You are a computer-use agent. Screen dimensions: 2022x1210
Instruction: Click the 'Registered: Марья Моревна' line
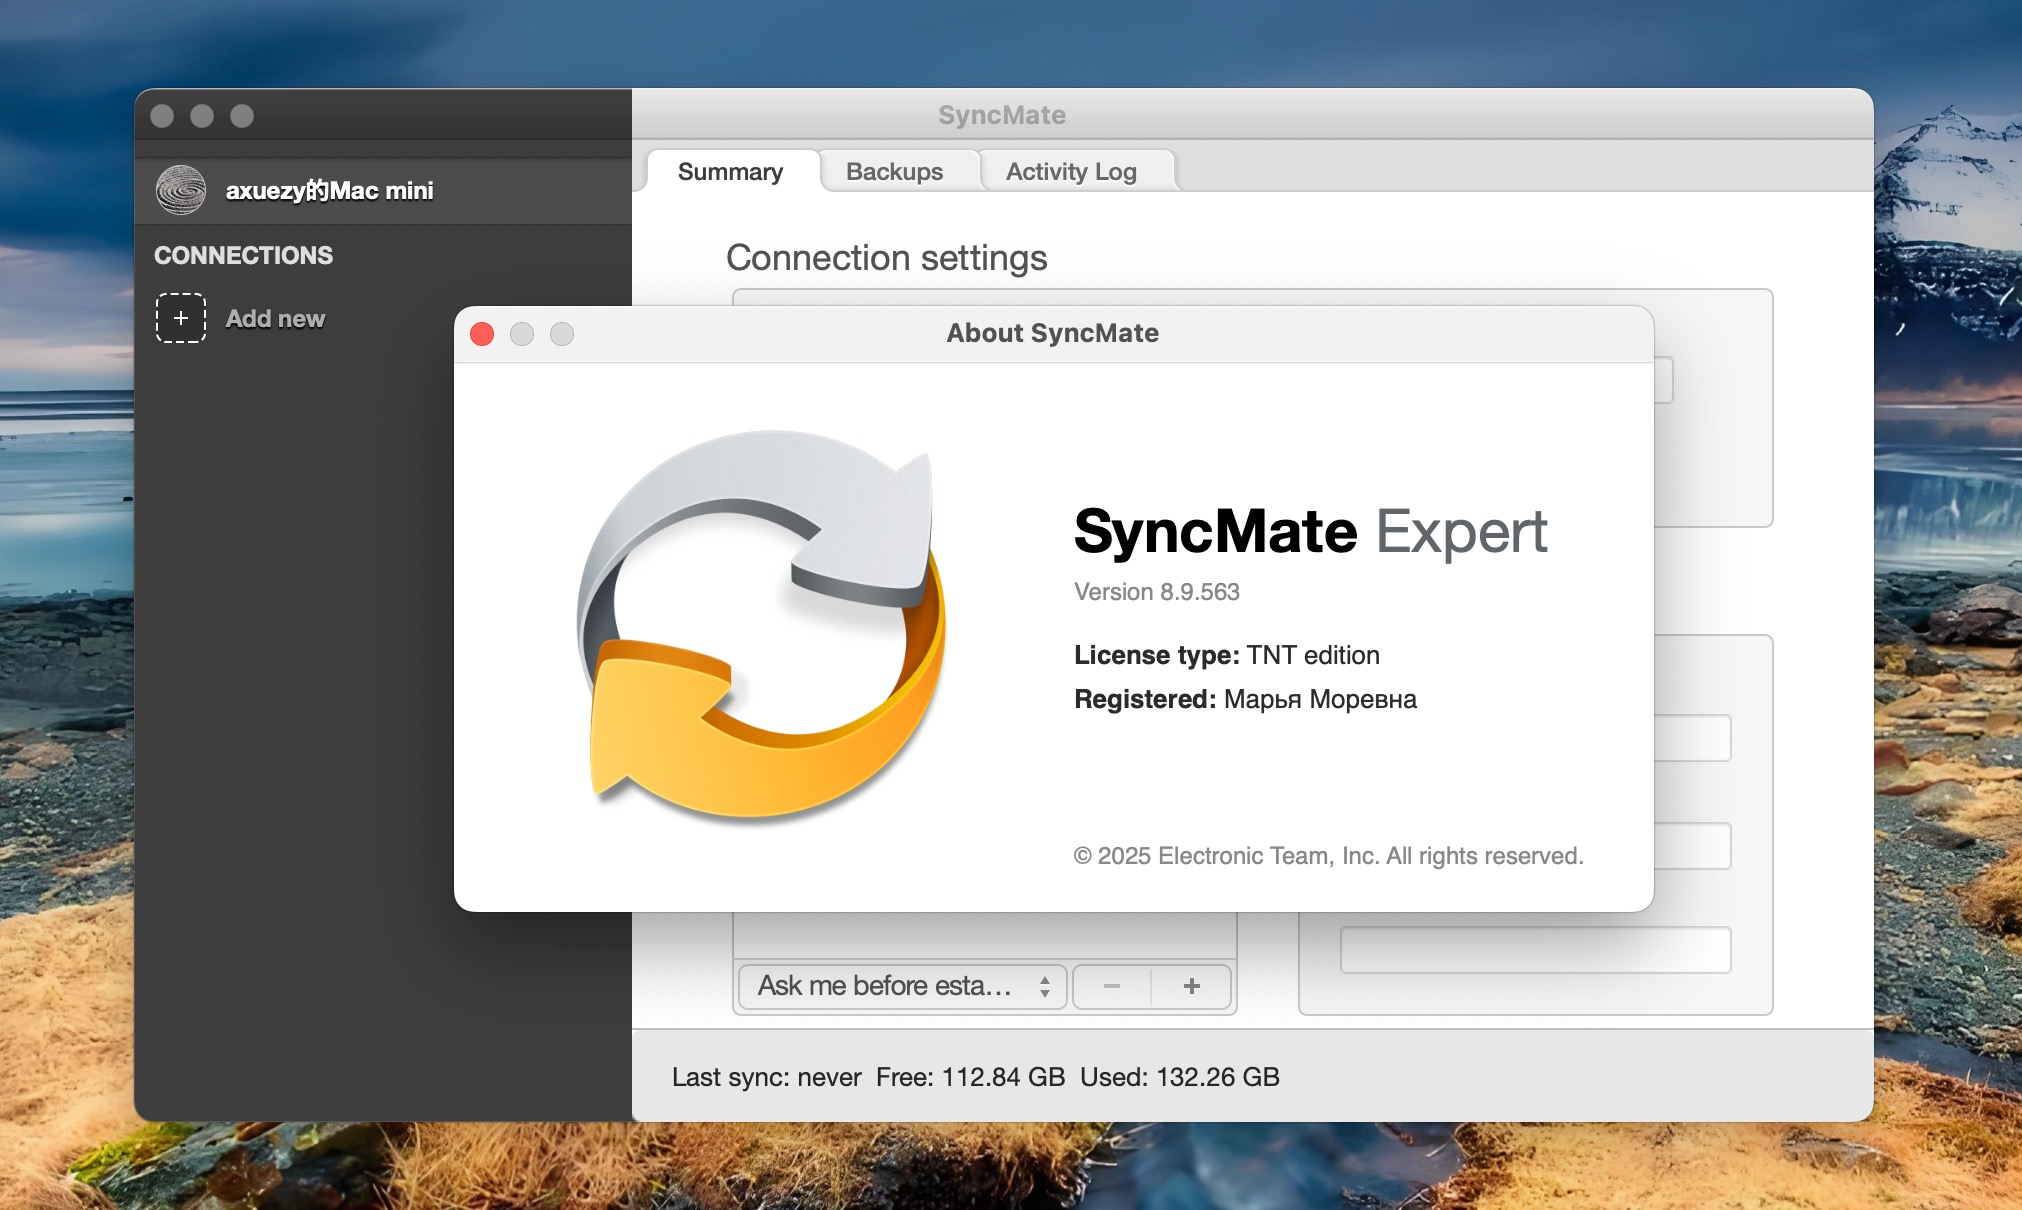pos(1245,699)
